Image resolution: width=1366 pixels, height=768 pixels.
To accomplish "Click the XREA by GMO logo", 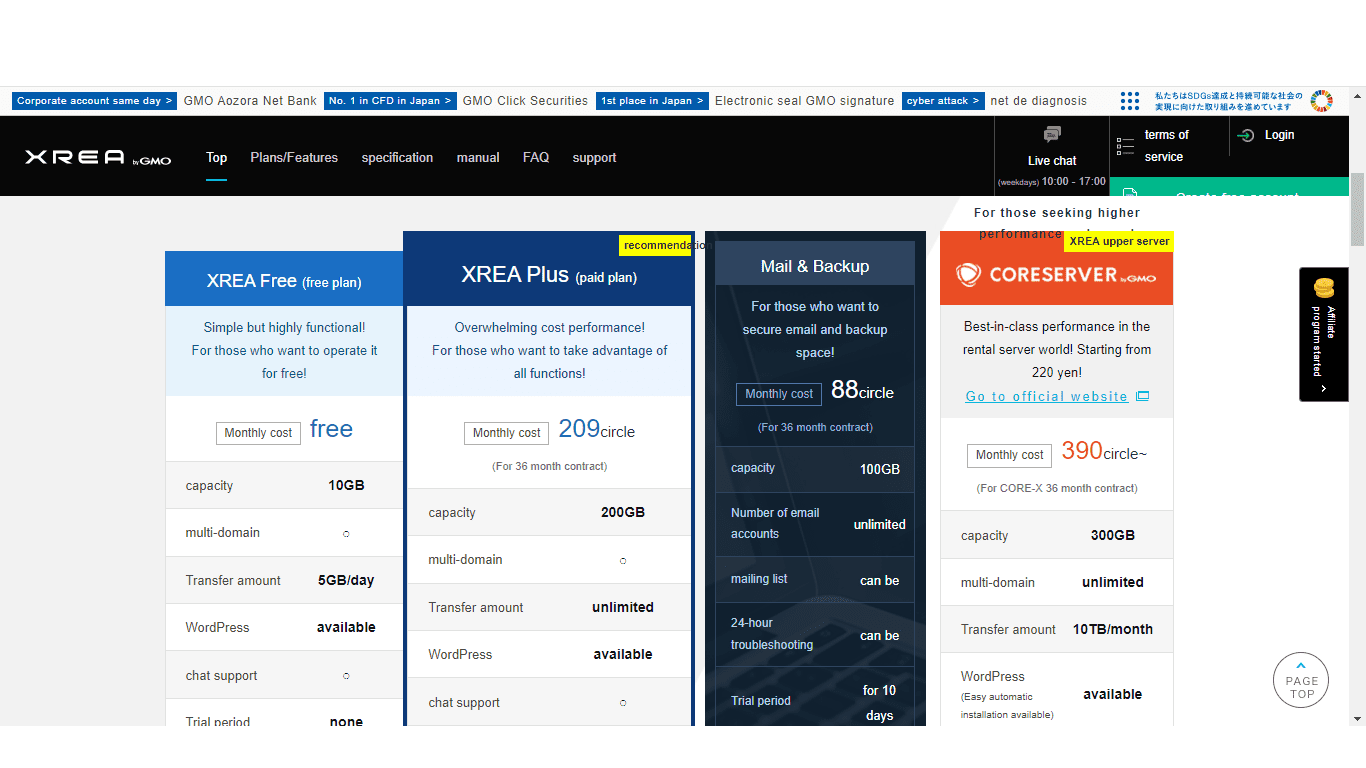I will pyautogui.click(x=98, y=158).
